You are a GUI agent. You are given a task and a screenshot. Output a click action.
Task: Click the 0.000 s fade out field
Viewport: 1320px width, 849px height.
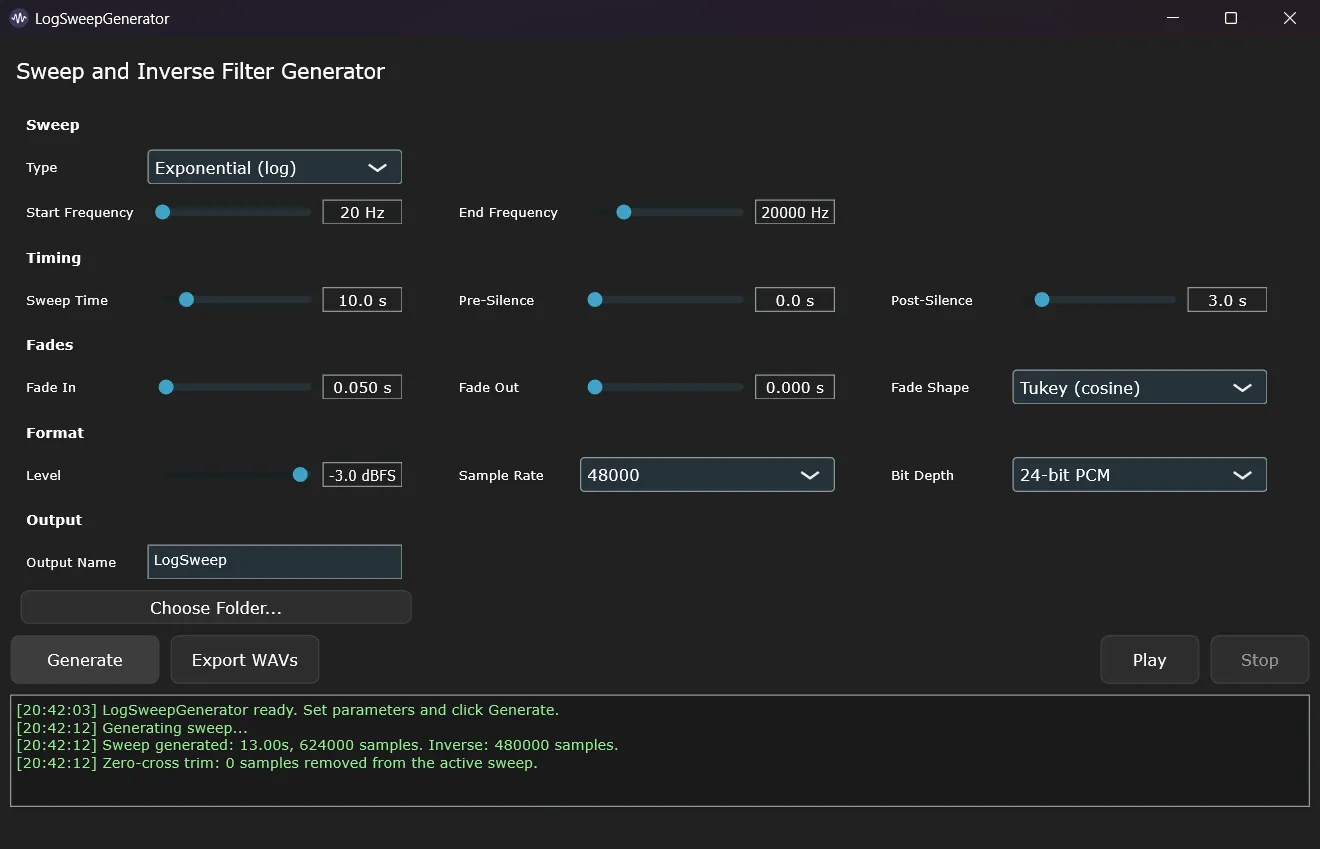click(795, 387)
